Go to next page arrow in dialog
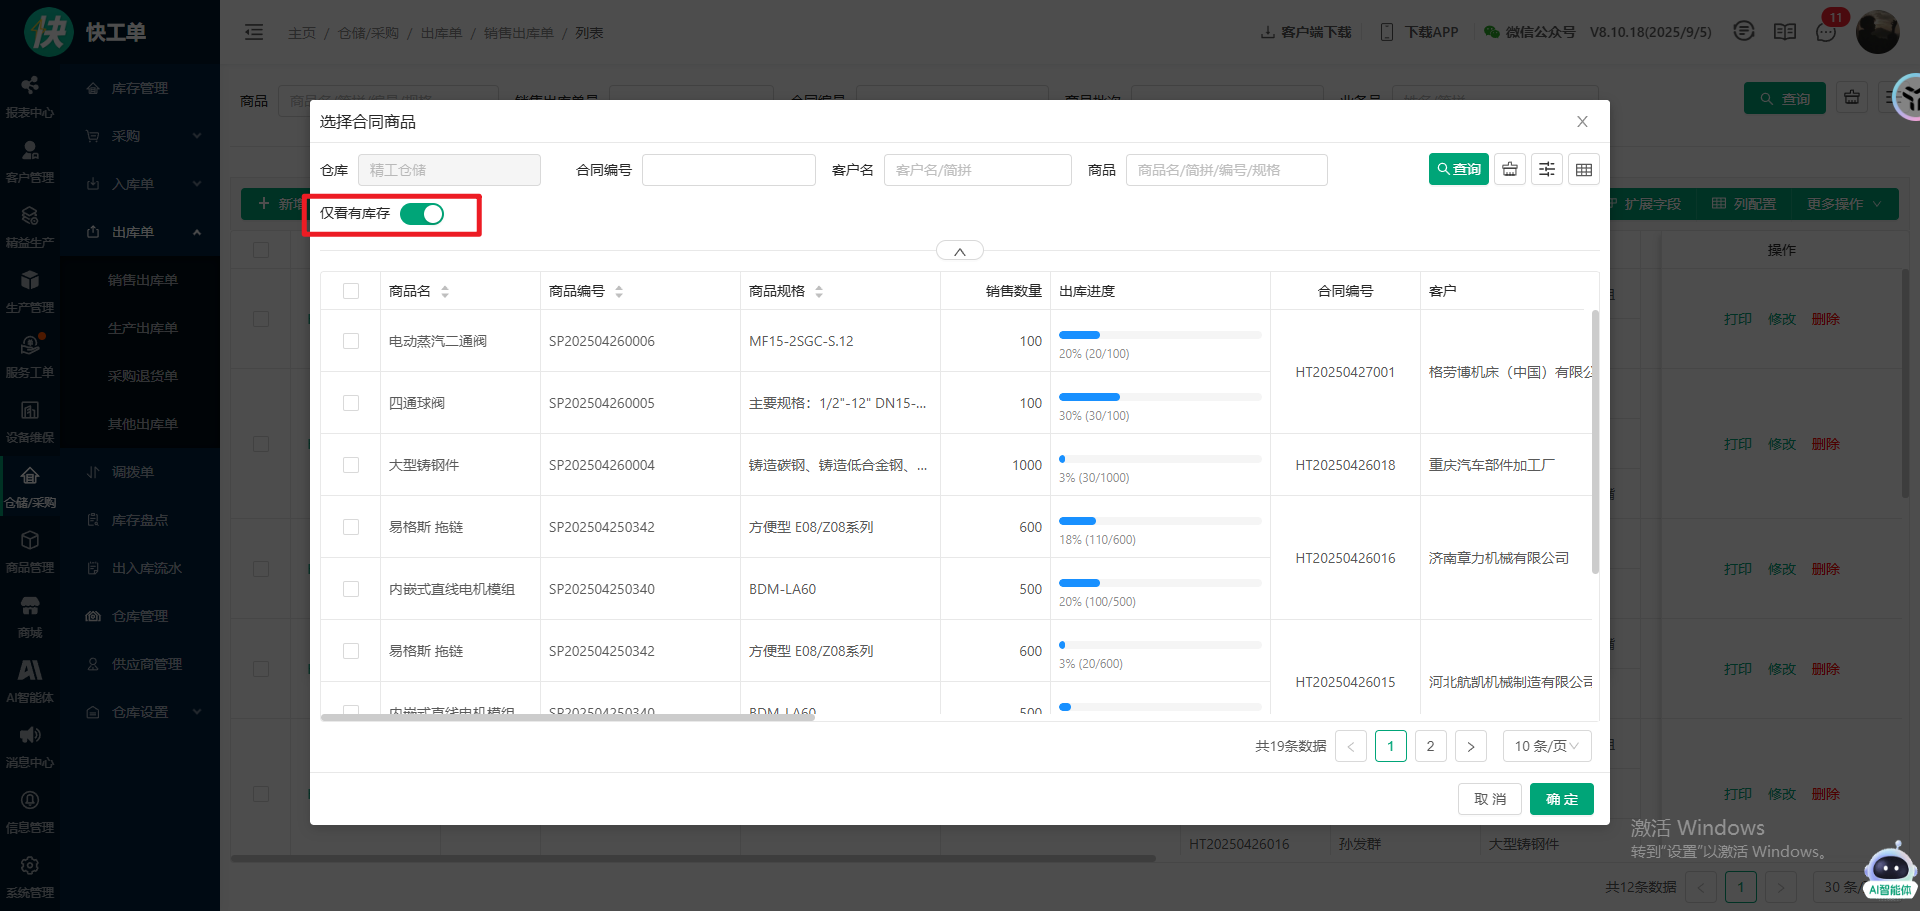Image resolution: width=1920 pixels, height=911 pixels. [1470, 747]
